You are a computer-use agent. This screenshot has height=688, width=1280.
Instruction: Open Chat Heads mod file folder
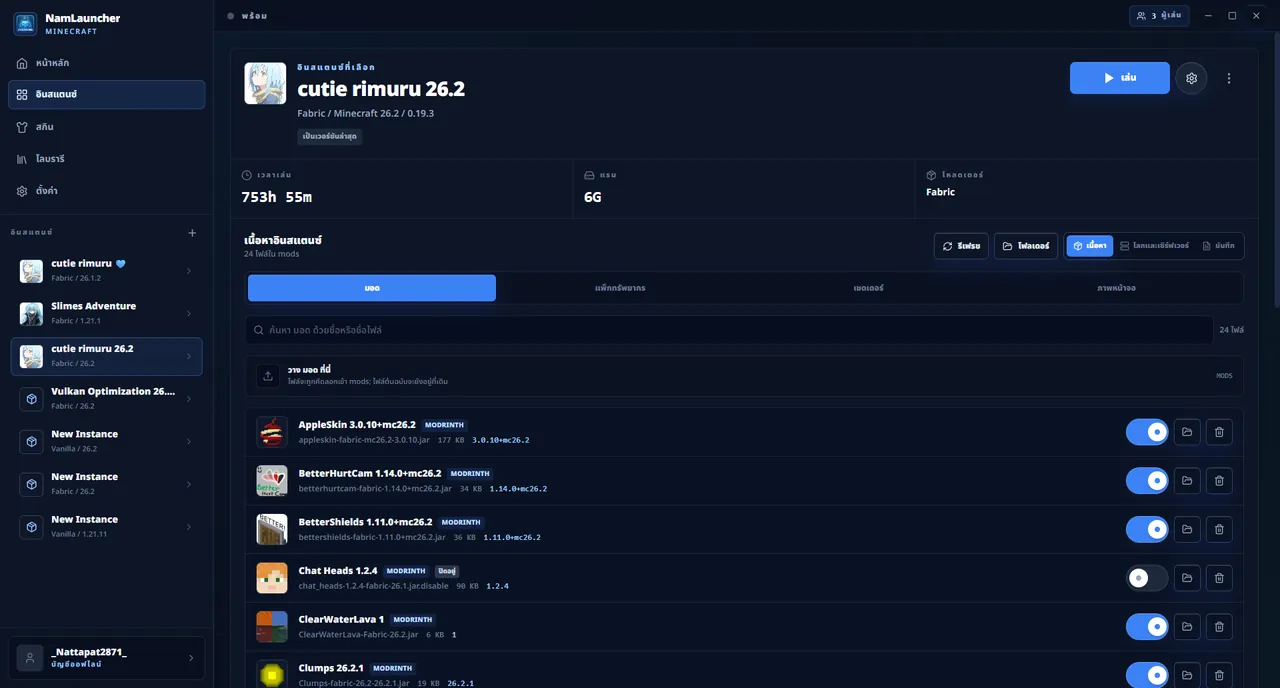pyautogui.click(x=1187, y=578)
